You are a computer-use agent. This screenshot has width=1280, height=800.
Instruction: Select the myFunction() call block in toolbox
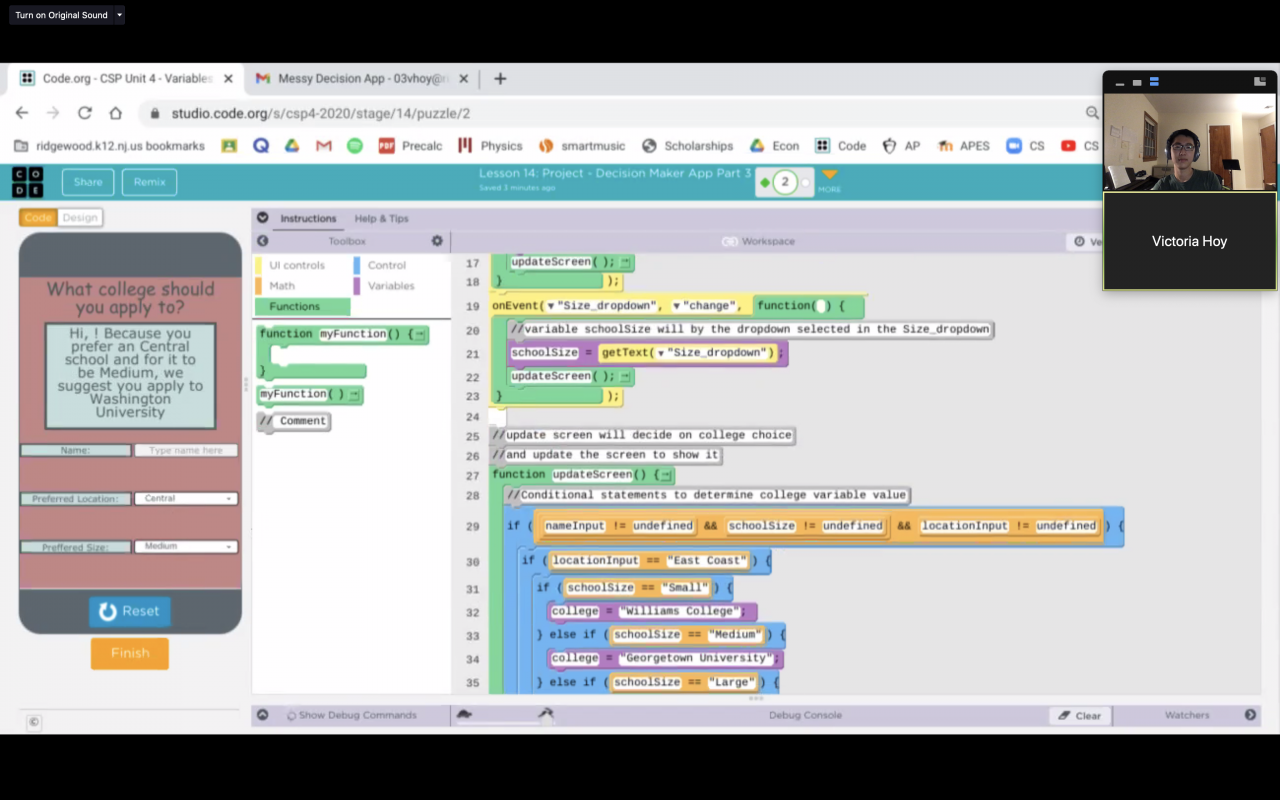310,395
